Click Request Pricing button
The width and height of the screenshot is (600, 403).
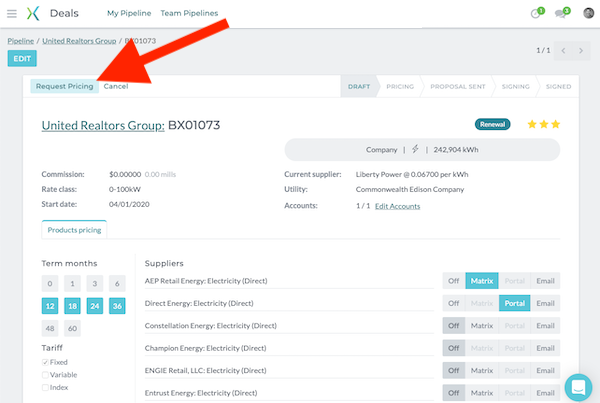(65, 86)
